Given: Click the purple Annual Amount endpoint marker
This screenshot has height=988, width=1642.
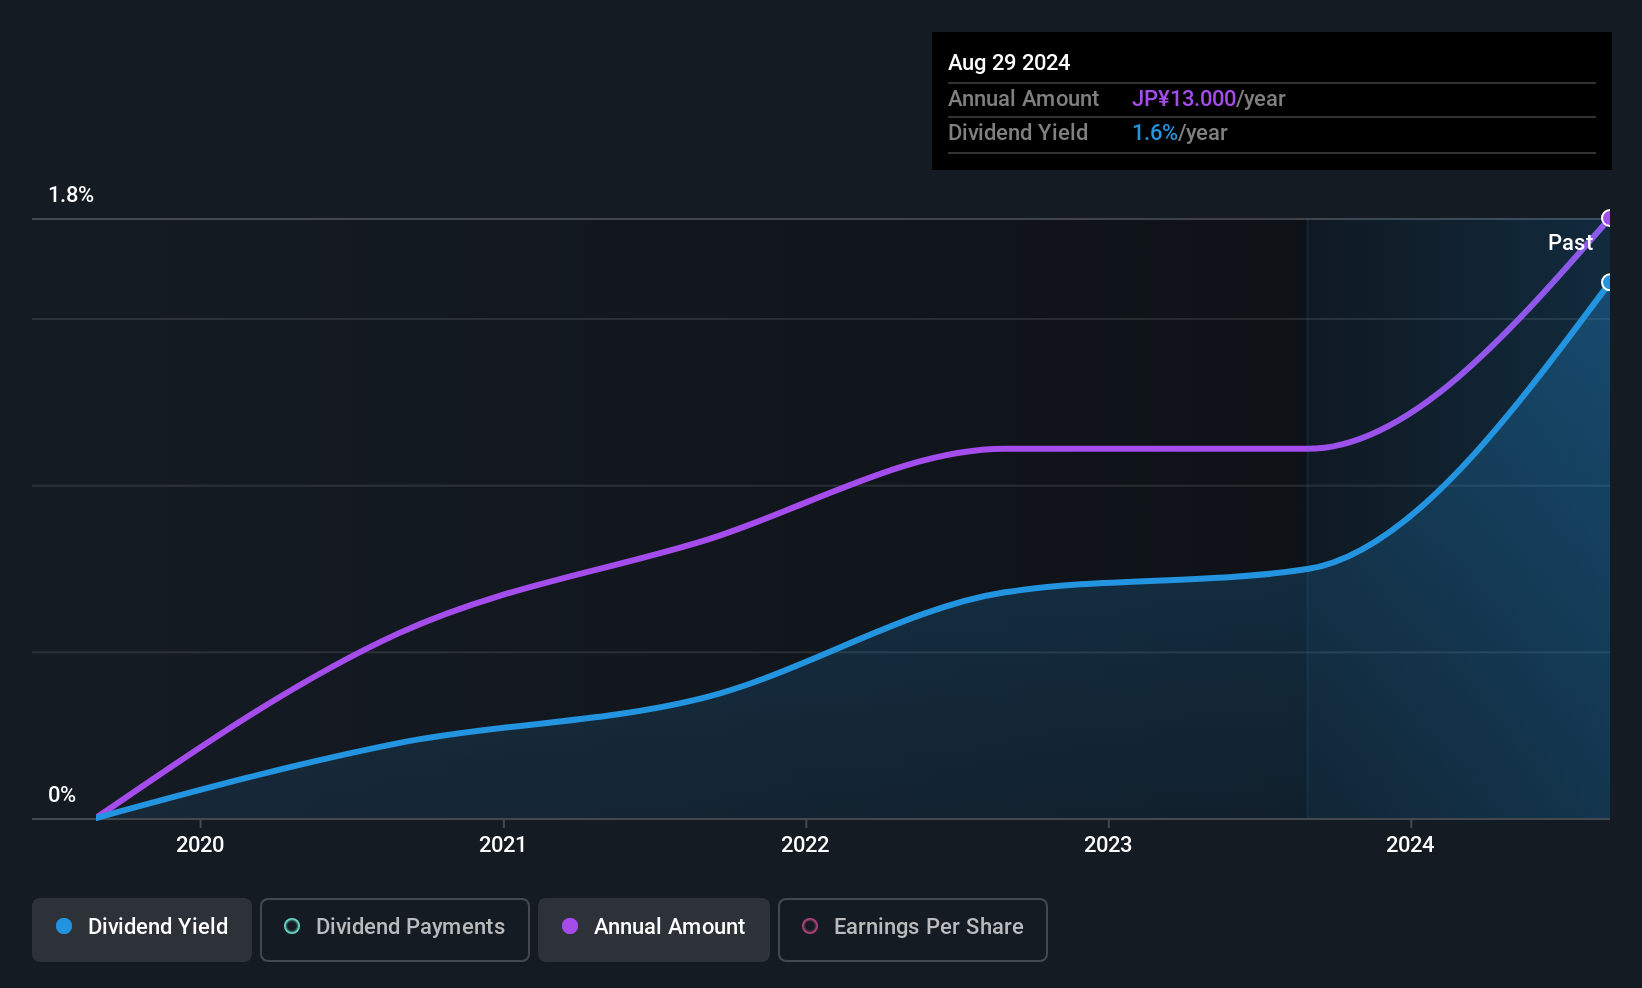Looking at the screenshot, I should pyautogui.click(x=1608, y=218).
